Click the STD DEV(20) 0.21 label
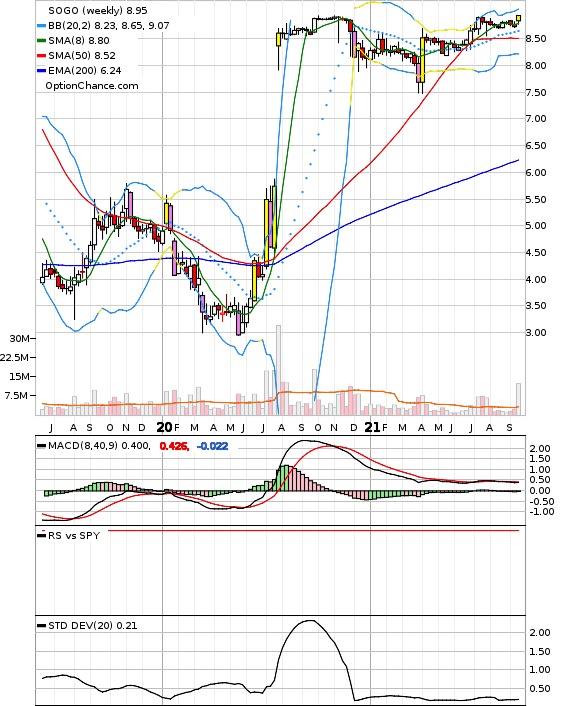 [x=92, y=625]
